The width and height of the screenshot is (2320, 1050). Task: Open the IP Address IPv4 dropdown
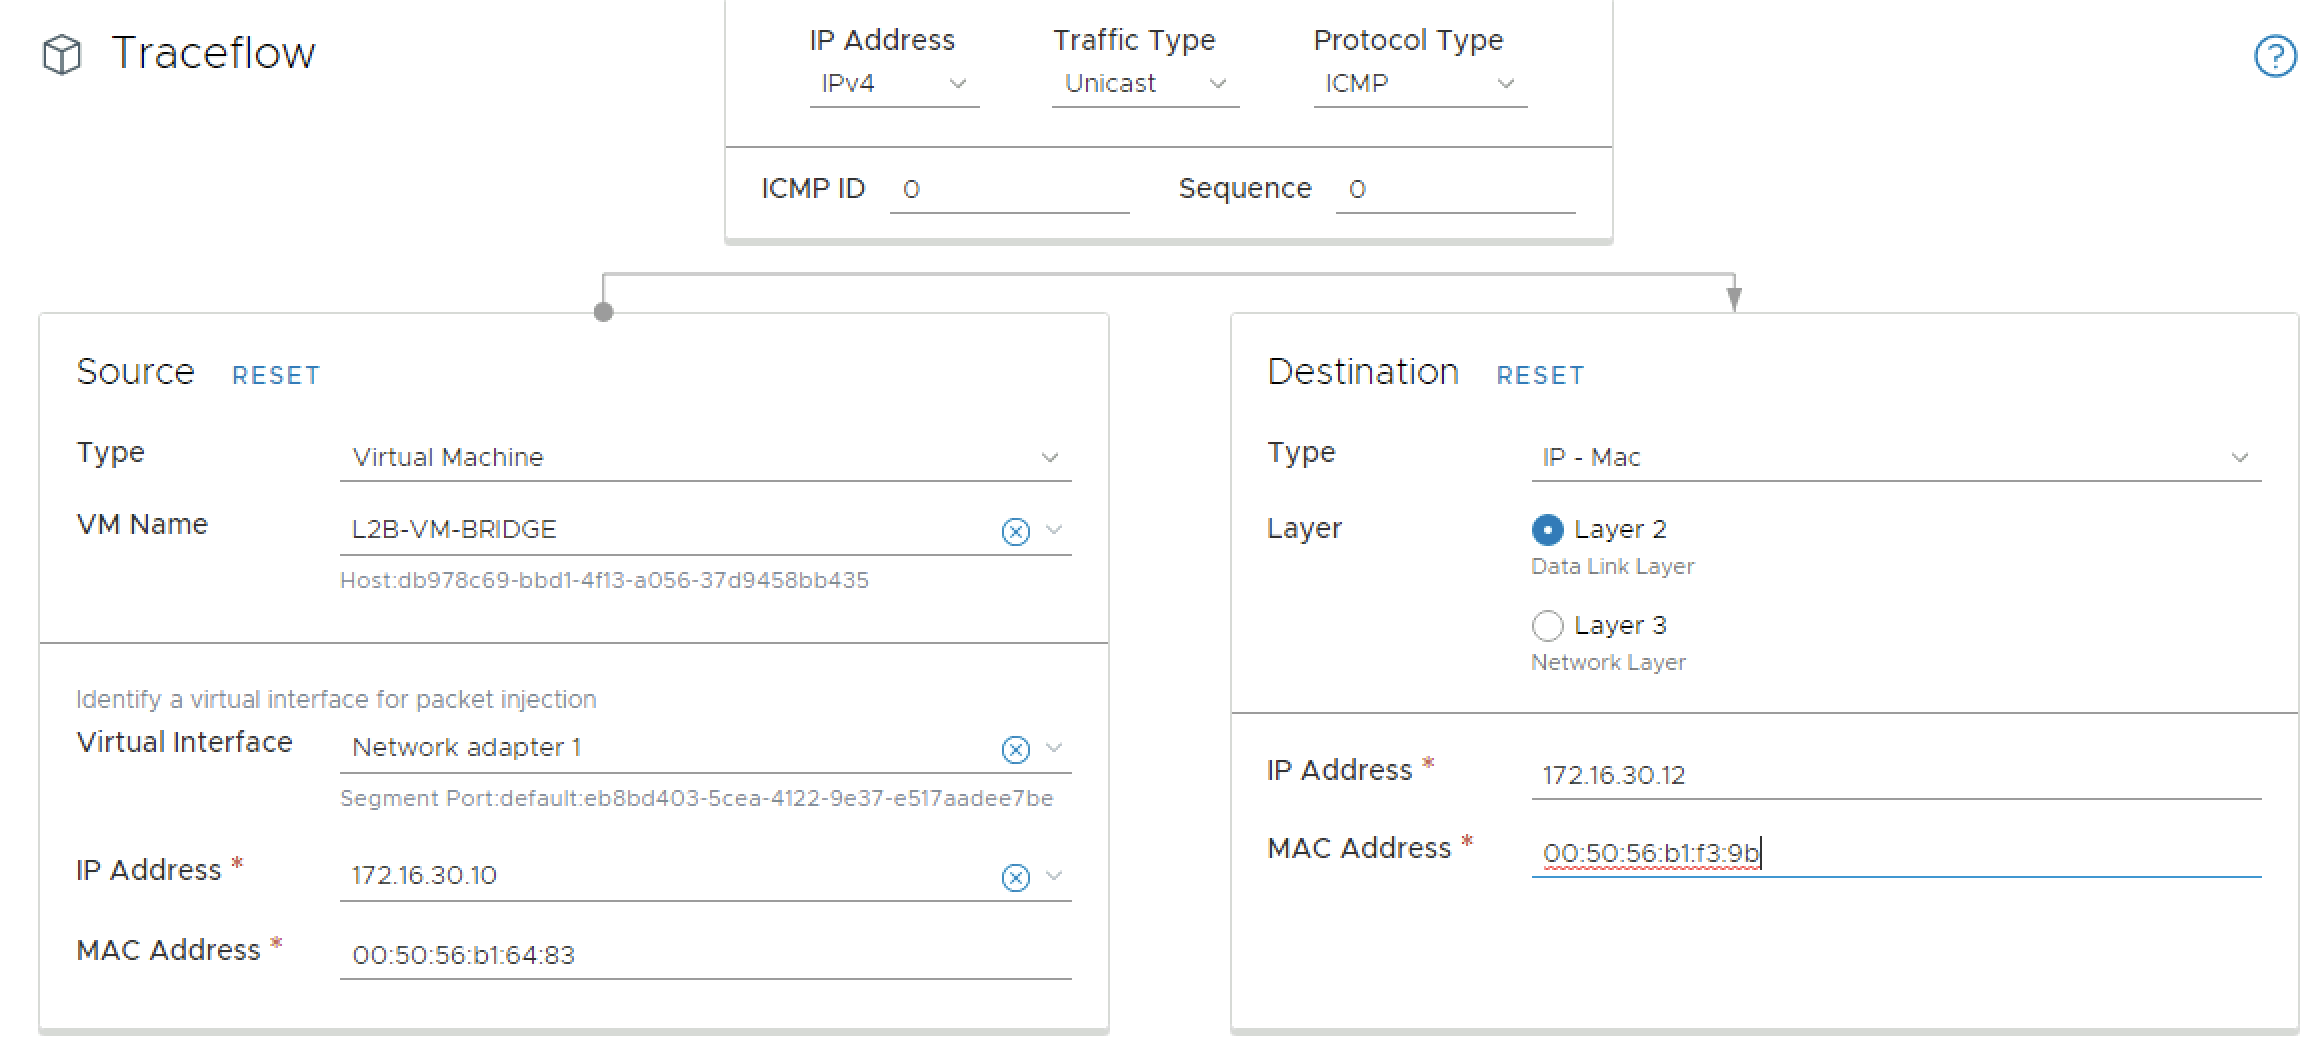pos(893,84)
